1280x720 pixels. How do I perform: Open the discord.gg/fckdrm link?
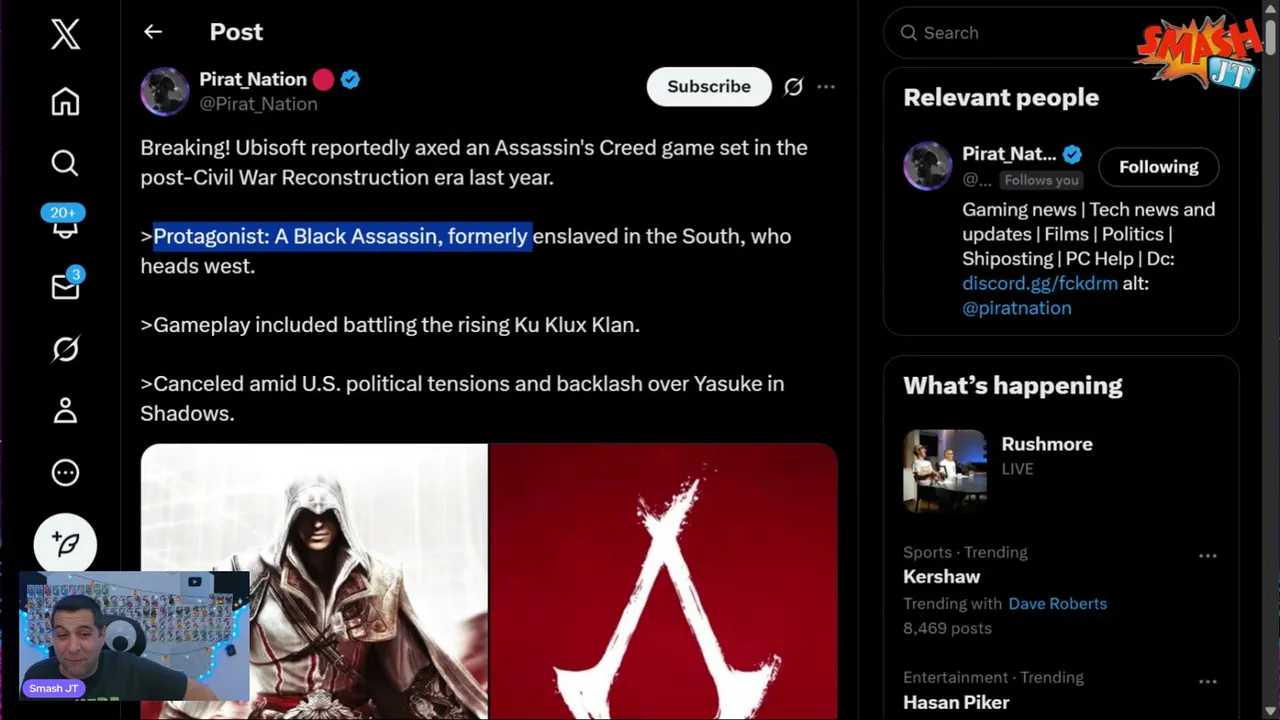[x=1040, y=283]
